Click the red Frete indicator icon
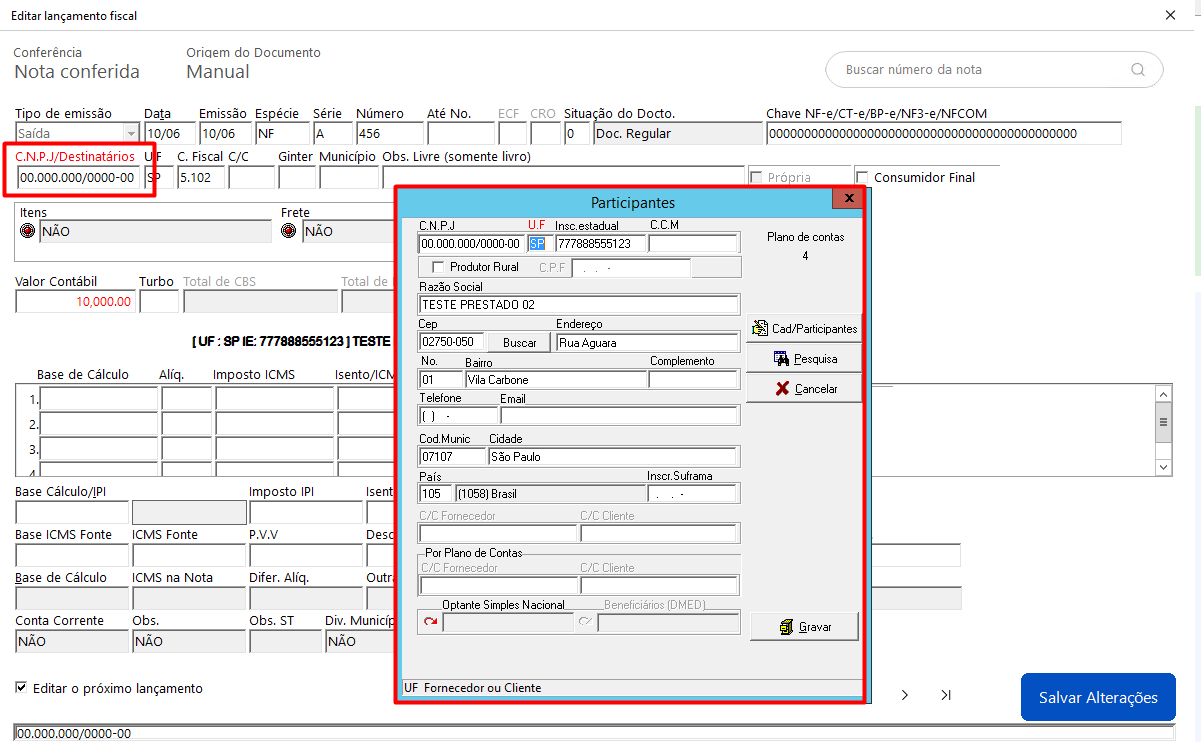 click(x=289, y=231)
